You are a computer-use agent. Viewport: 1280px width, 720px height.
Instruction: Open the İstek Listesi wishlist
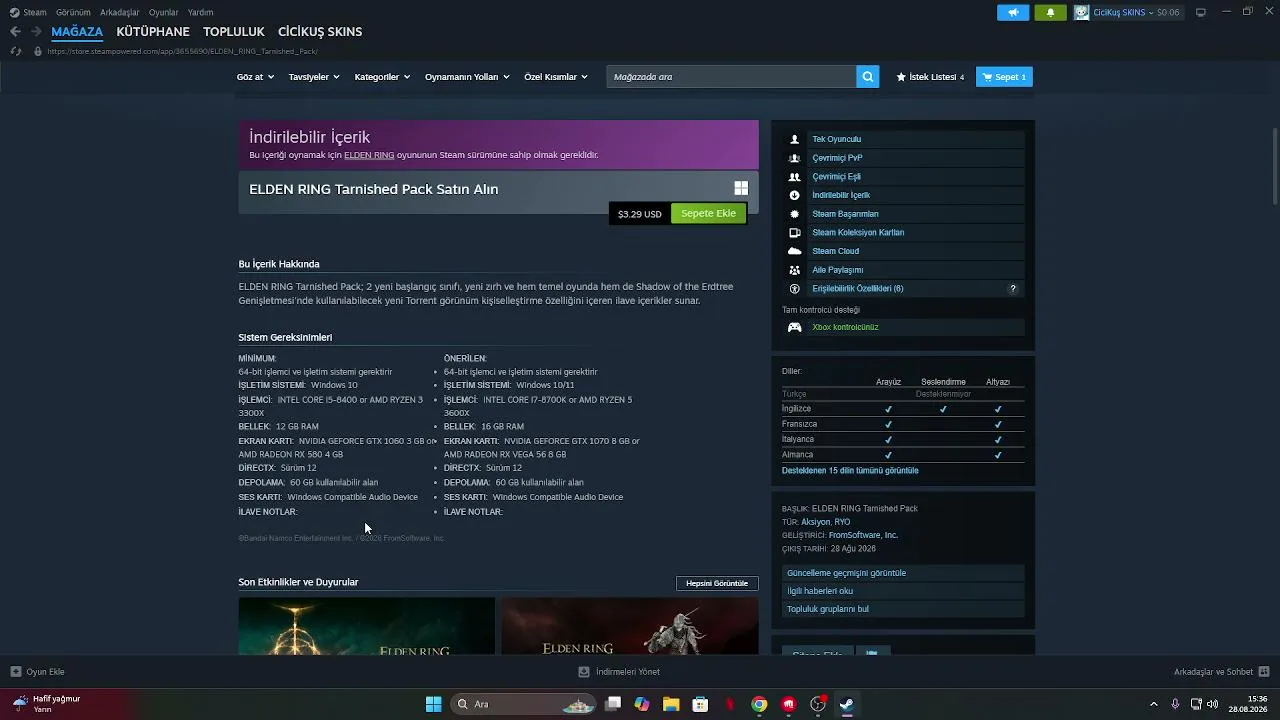[931, 77]
